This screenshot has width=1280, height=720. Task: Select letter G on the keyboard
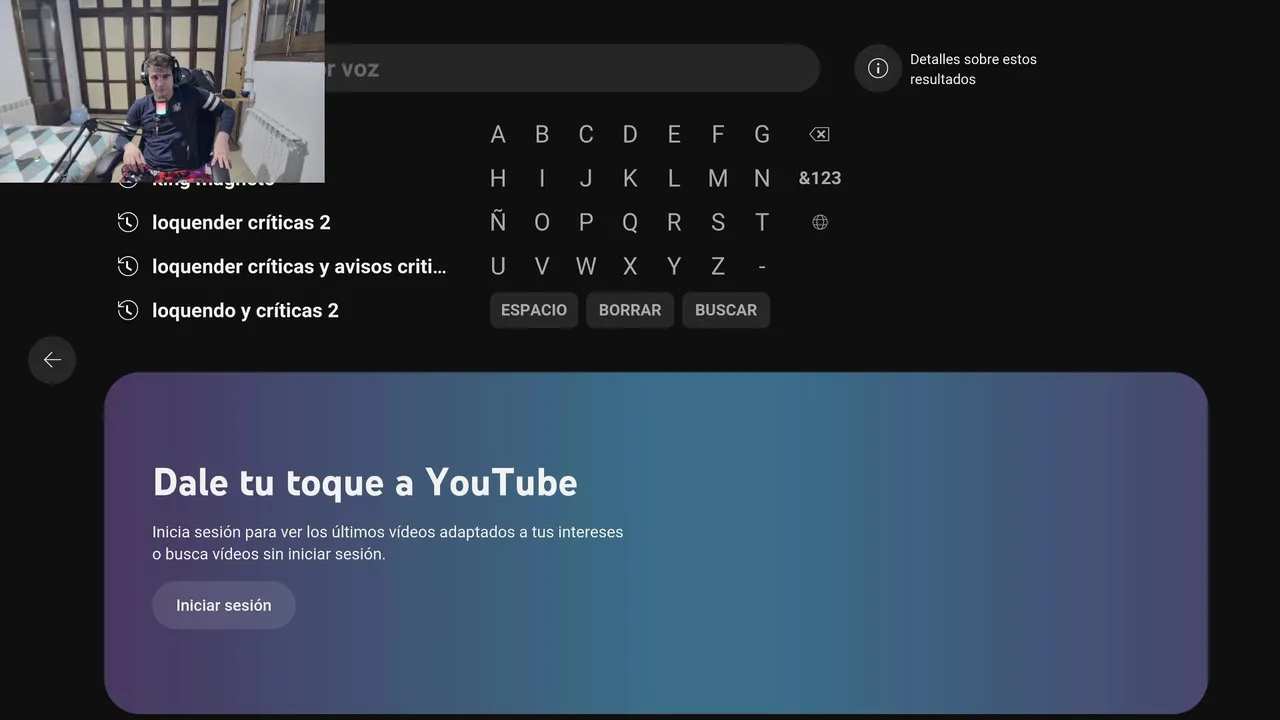[x=762, y=134]
